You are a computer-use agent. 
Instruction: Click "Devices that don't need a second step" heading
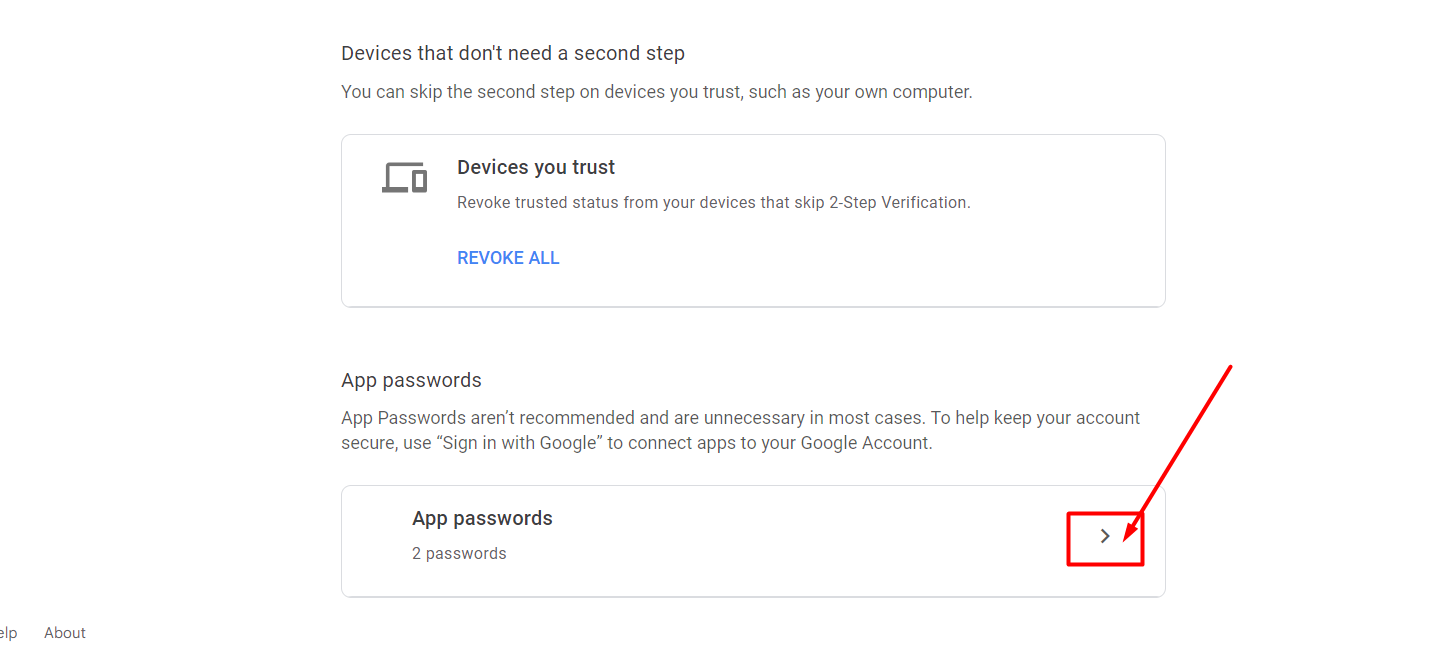513,53
